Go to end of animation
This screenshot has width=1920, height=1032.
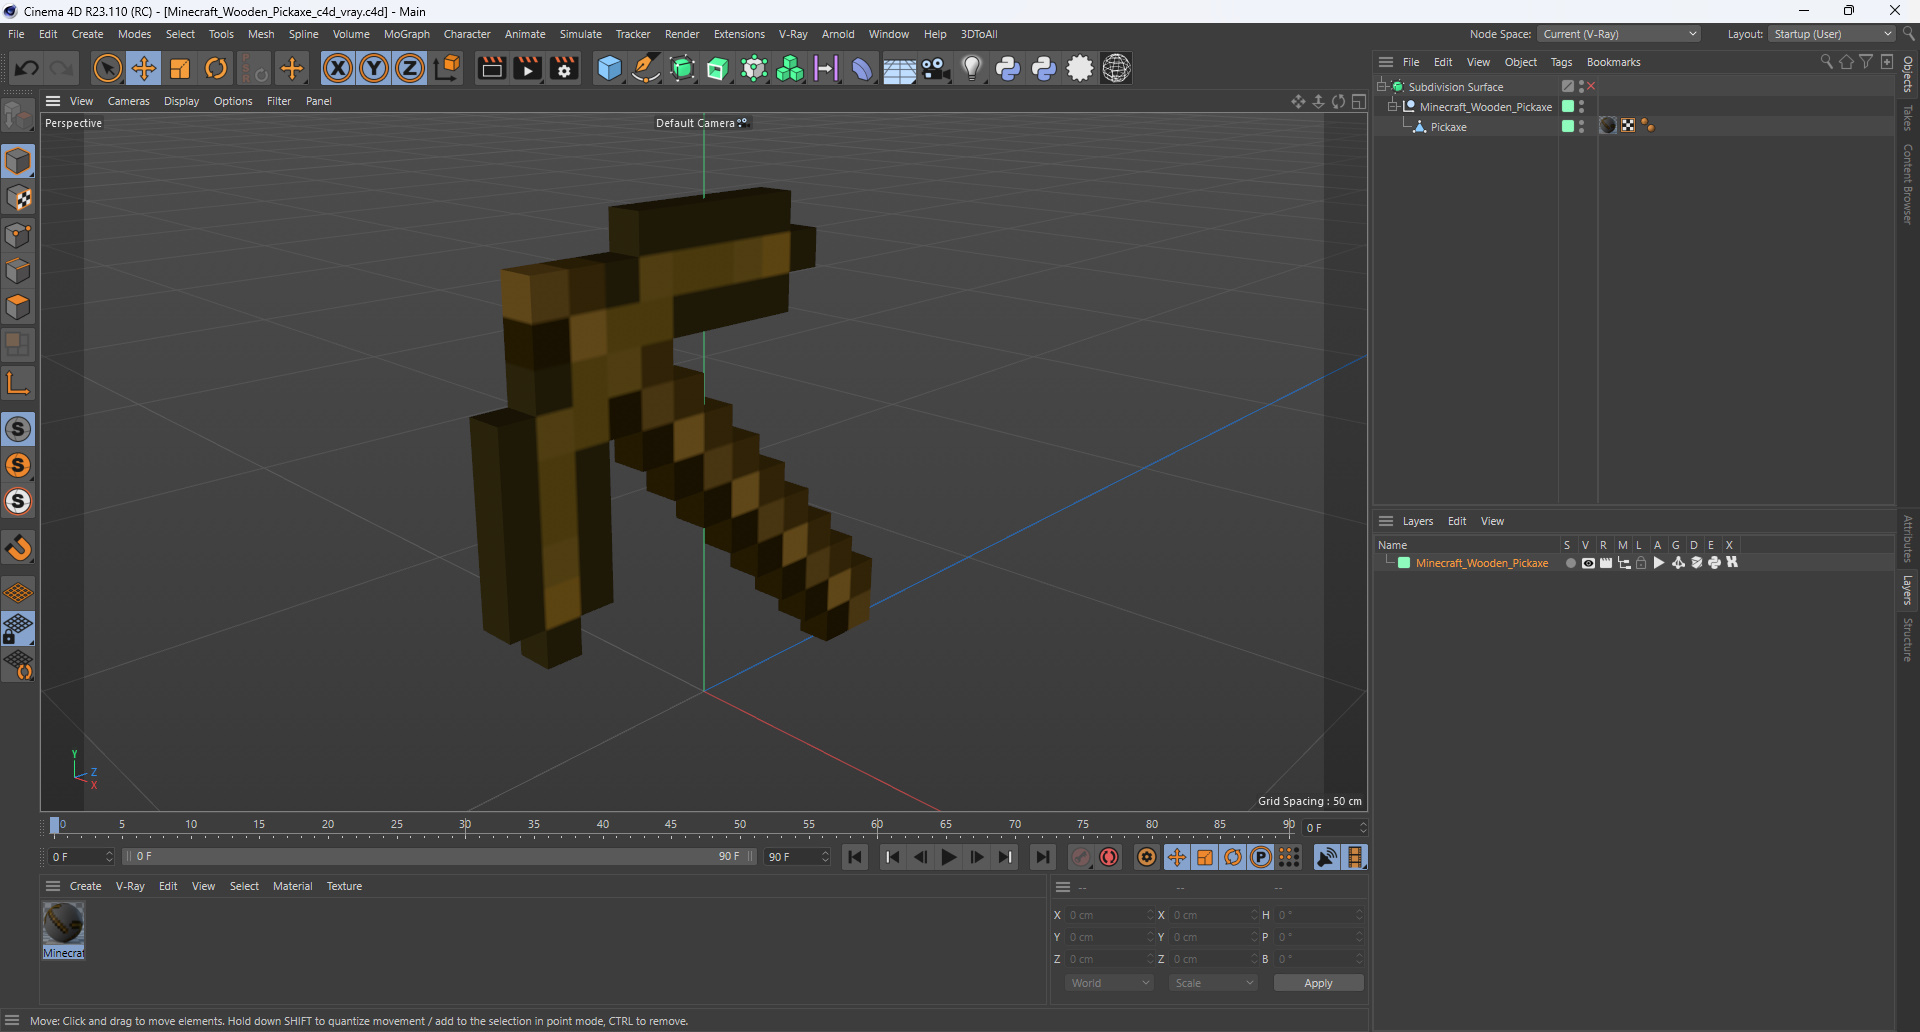point(1042,857)
